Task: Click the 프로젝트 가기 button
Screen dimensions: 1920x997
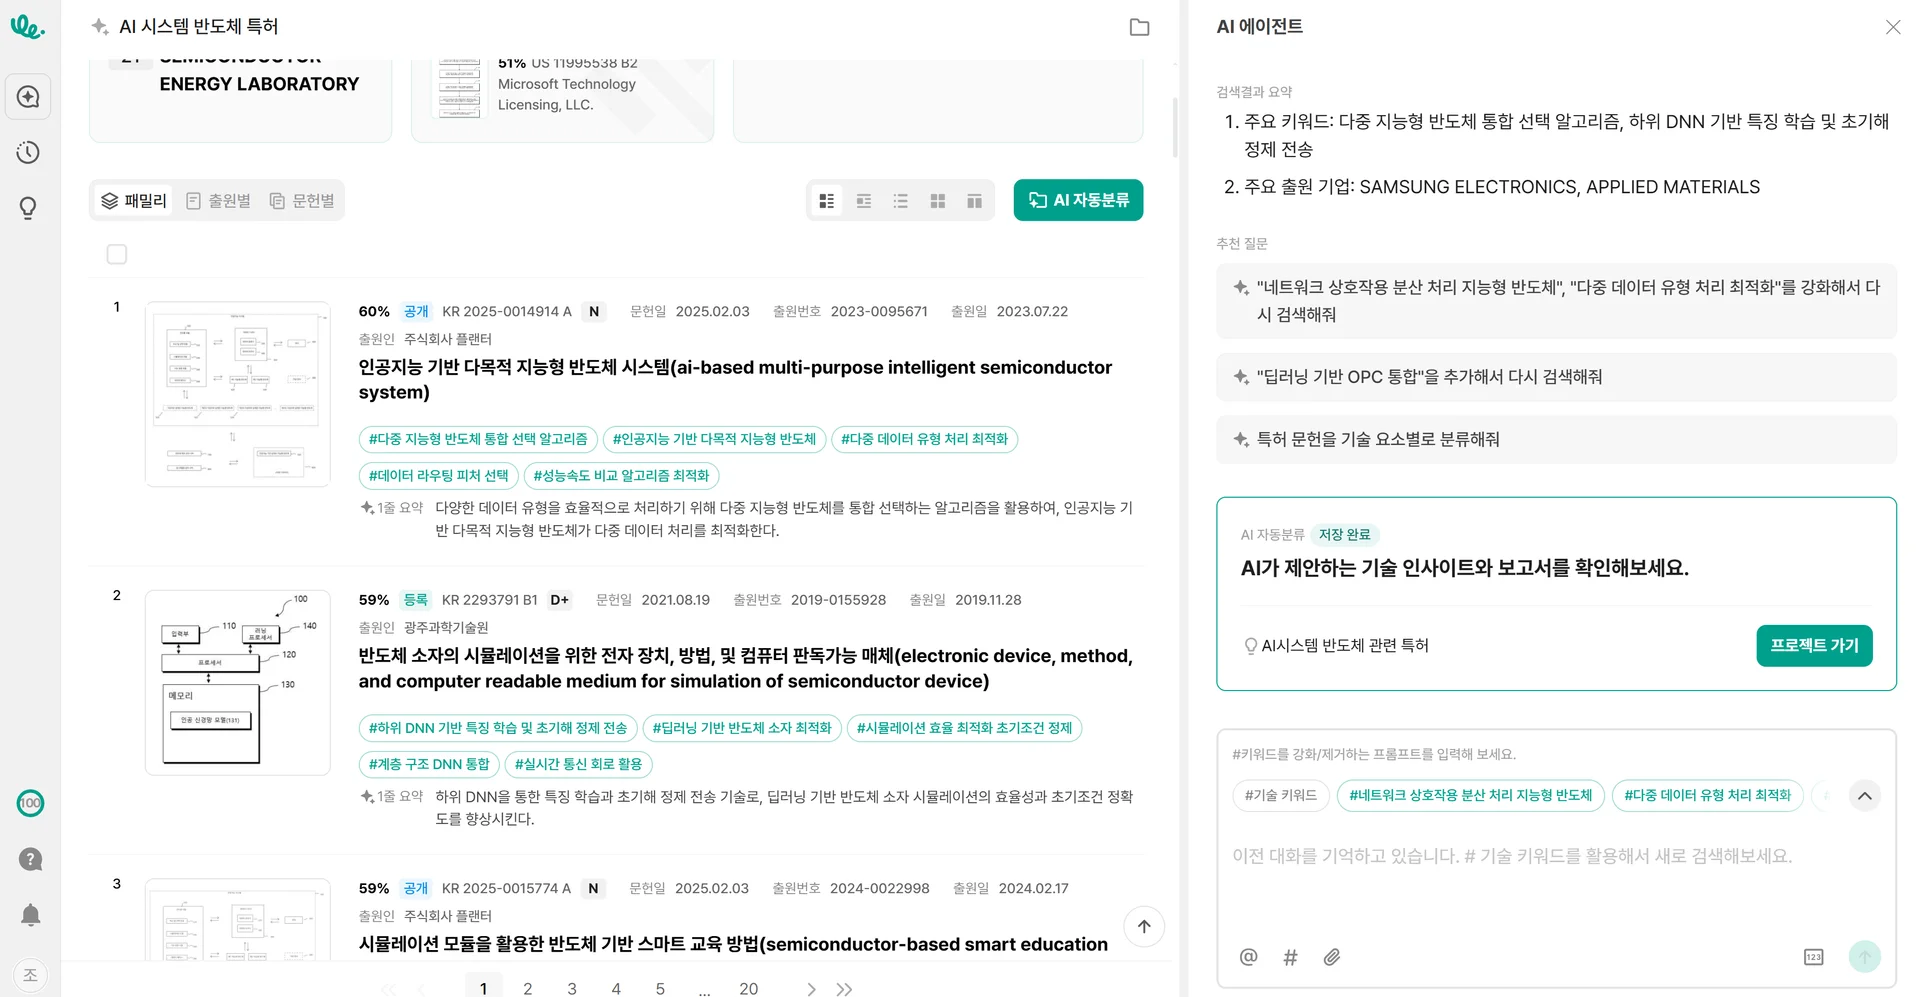Action: pyautogui.click(x=1814, y=646)
